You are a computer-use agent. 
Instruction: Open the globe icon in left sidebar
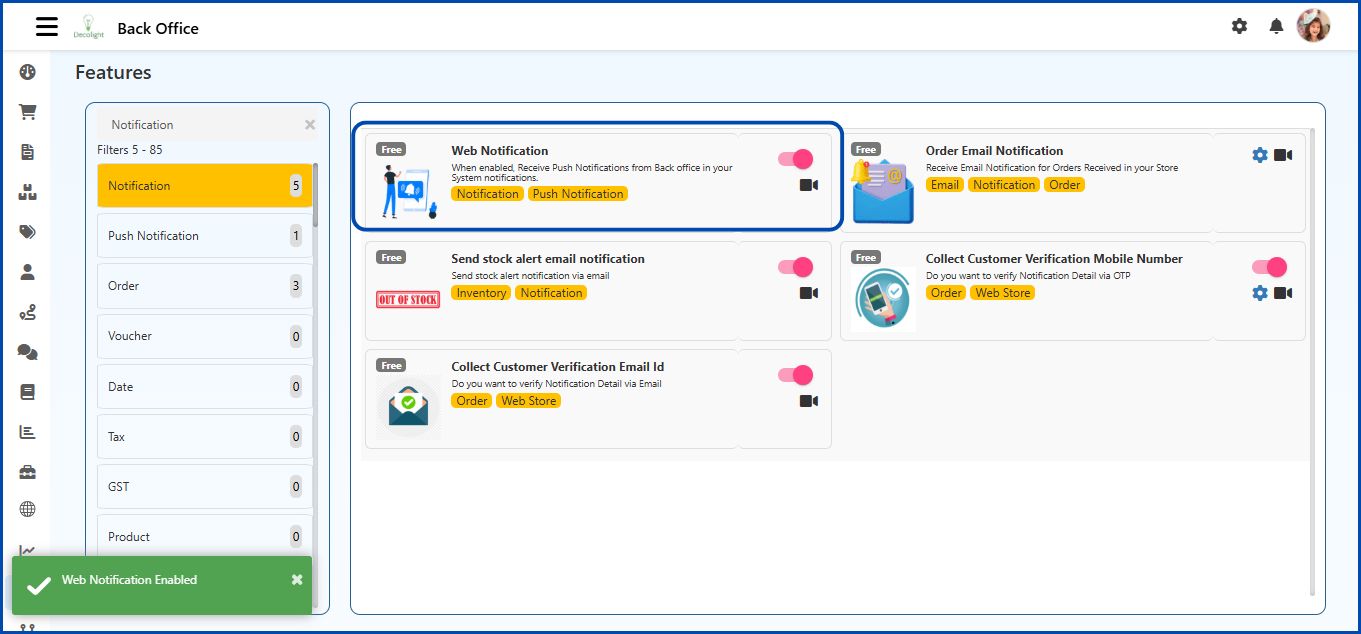point(27,510)
